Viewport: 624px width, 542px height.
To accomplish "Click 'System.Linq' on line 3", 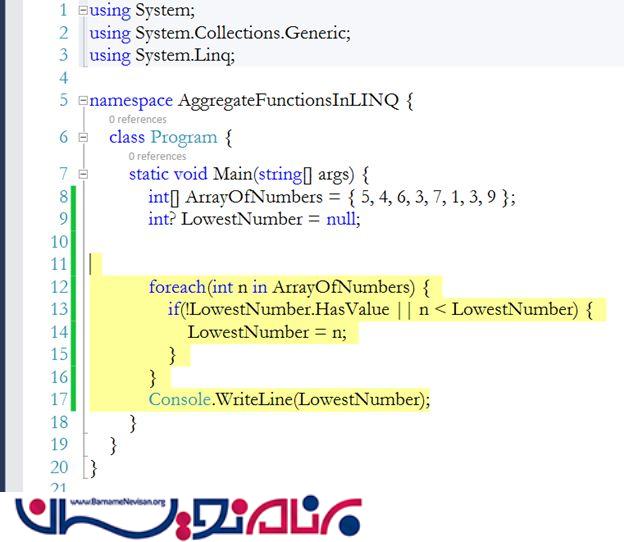I will point(183,56).
